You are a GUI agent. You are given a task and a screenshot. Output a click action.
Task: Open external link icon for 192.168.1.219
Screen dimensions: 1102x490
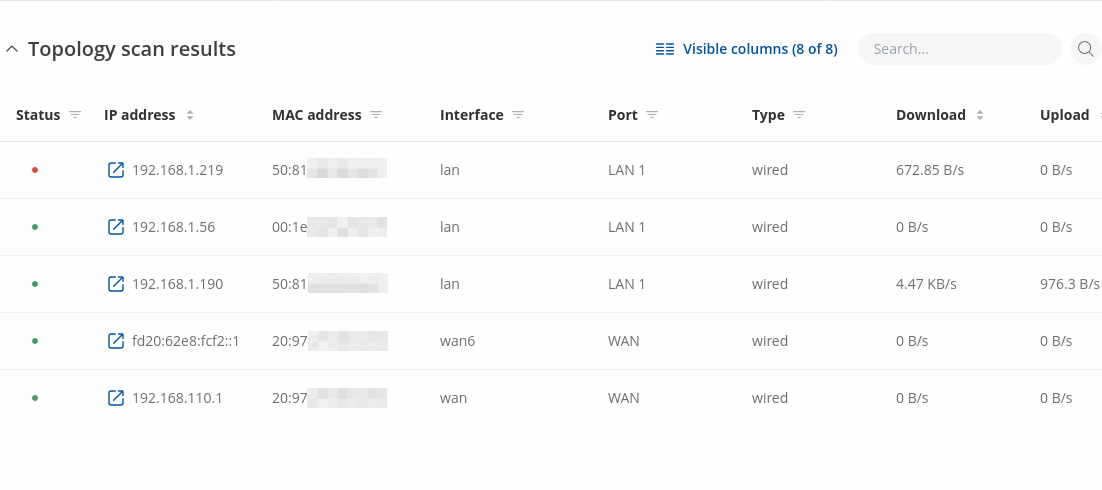click(116, 170)
